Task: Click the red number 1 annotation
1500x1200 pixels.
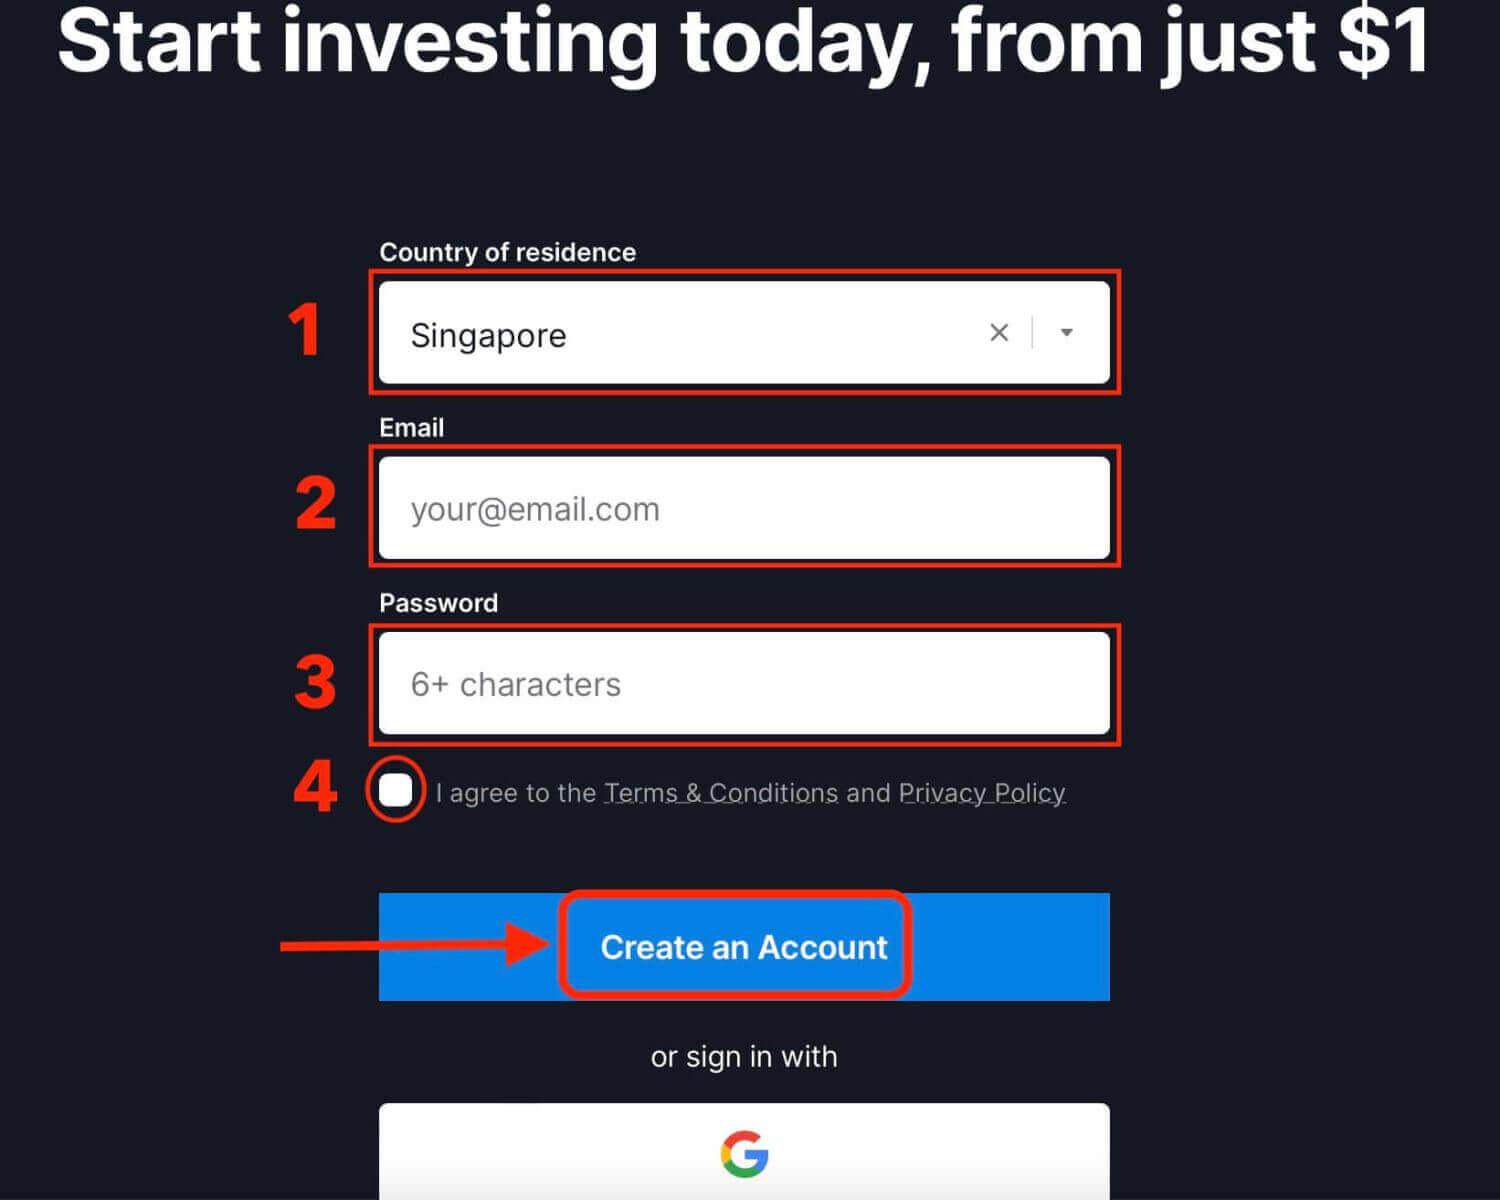Action: pyautogui.click(x=305, y=330)
